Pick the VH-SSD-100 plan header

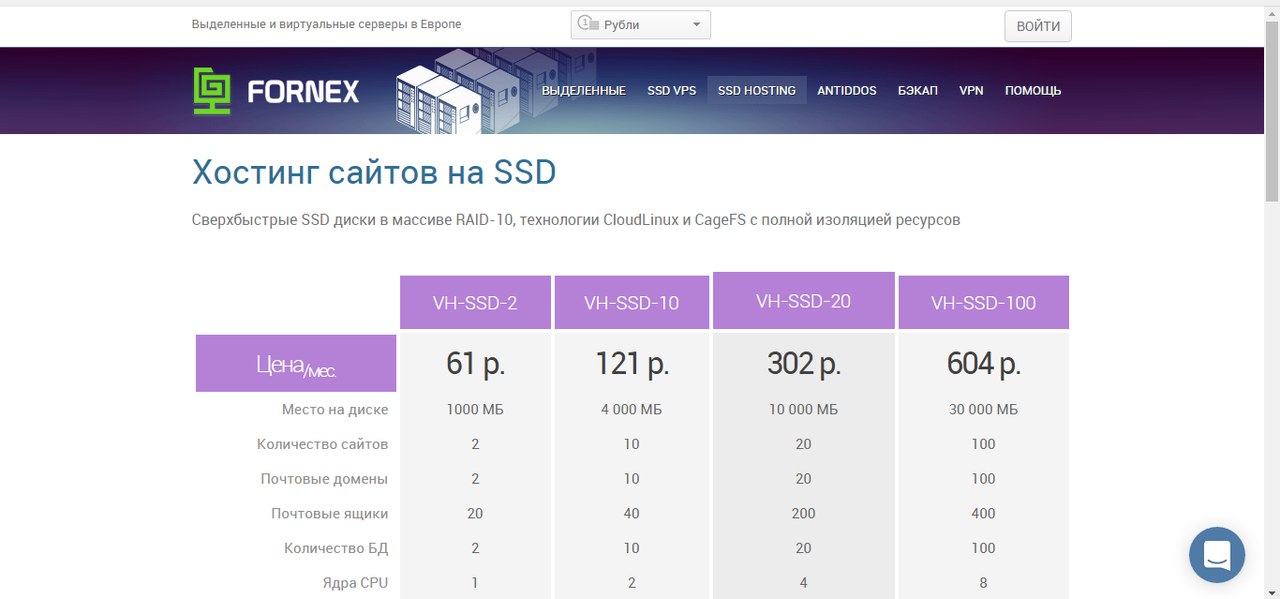(983, 302)
